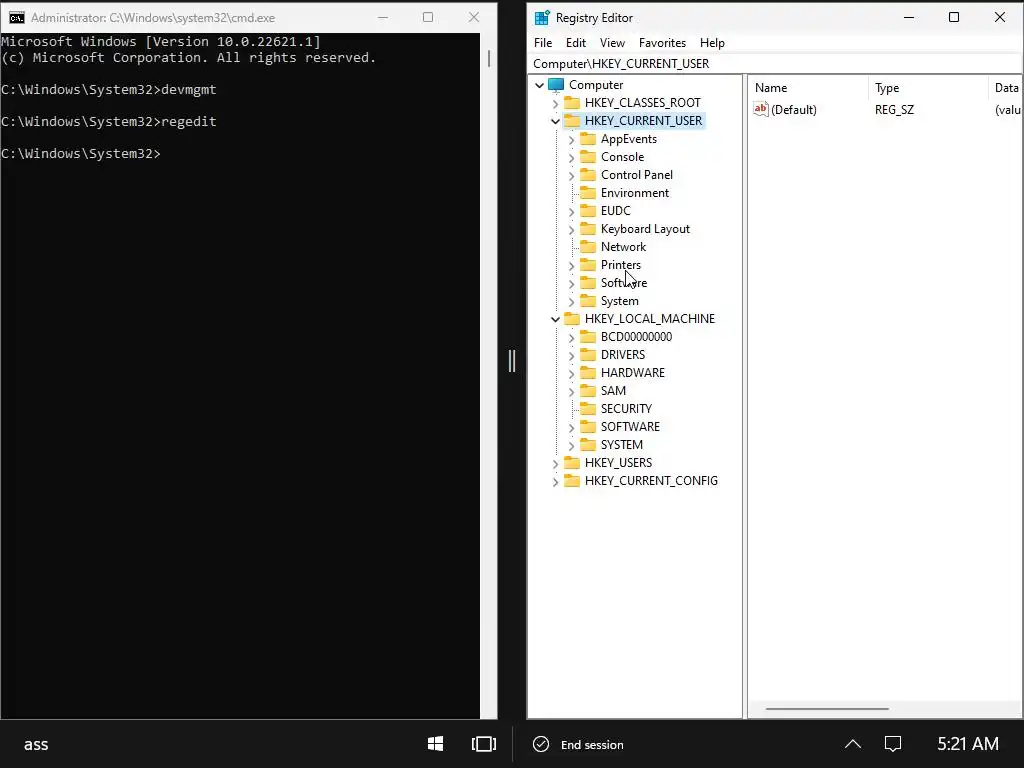1024x768 pixels.
Task: Sort values by the Type column header
Action: tap(928, 88)
